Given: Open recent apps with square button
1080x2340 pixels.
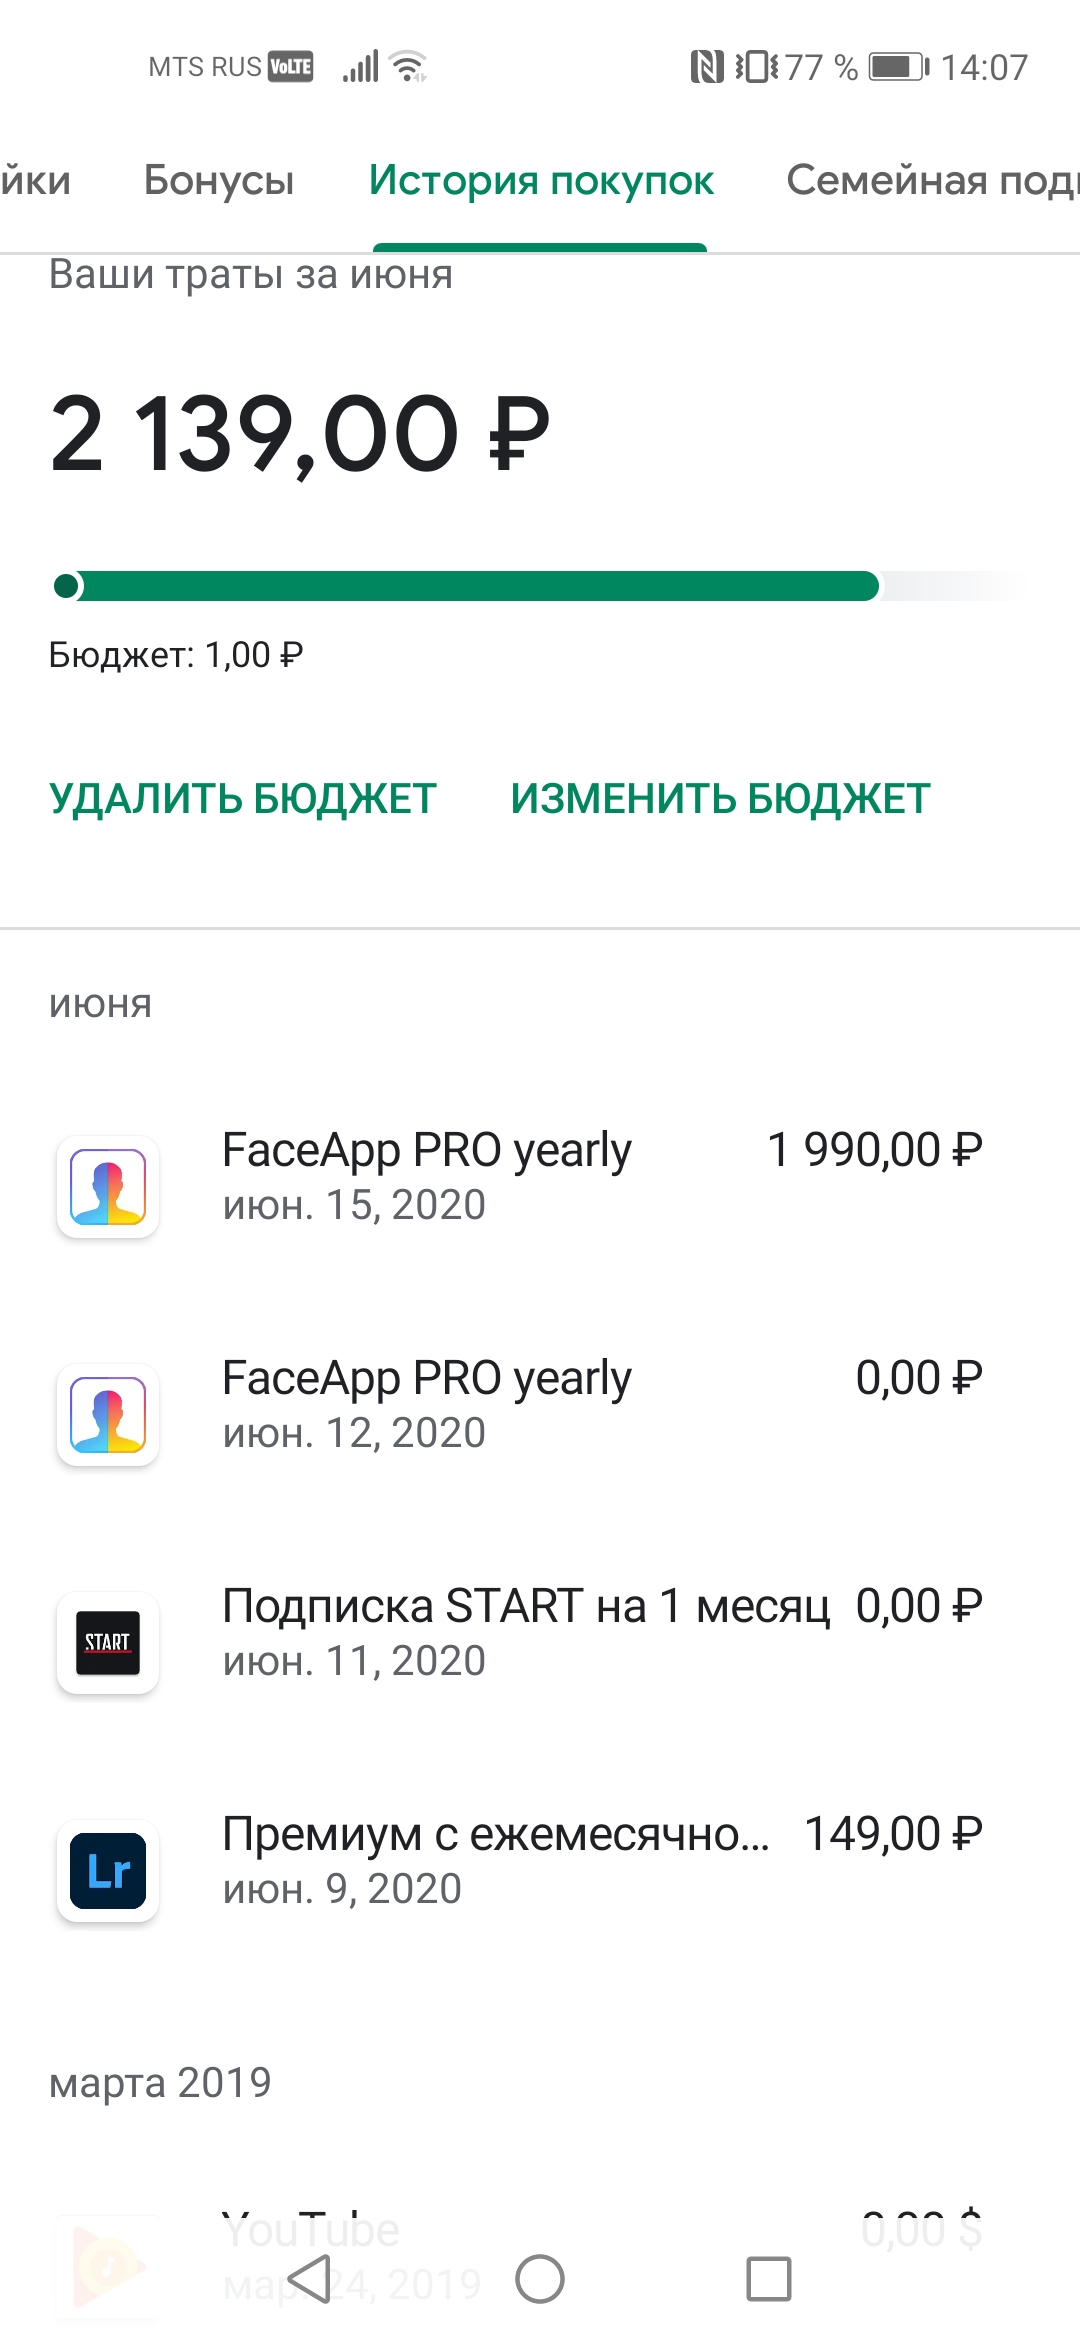Looking at the screenshot, I should (768, 2279).
